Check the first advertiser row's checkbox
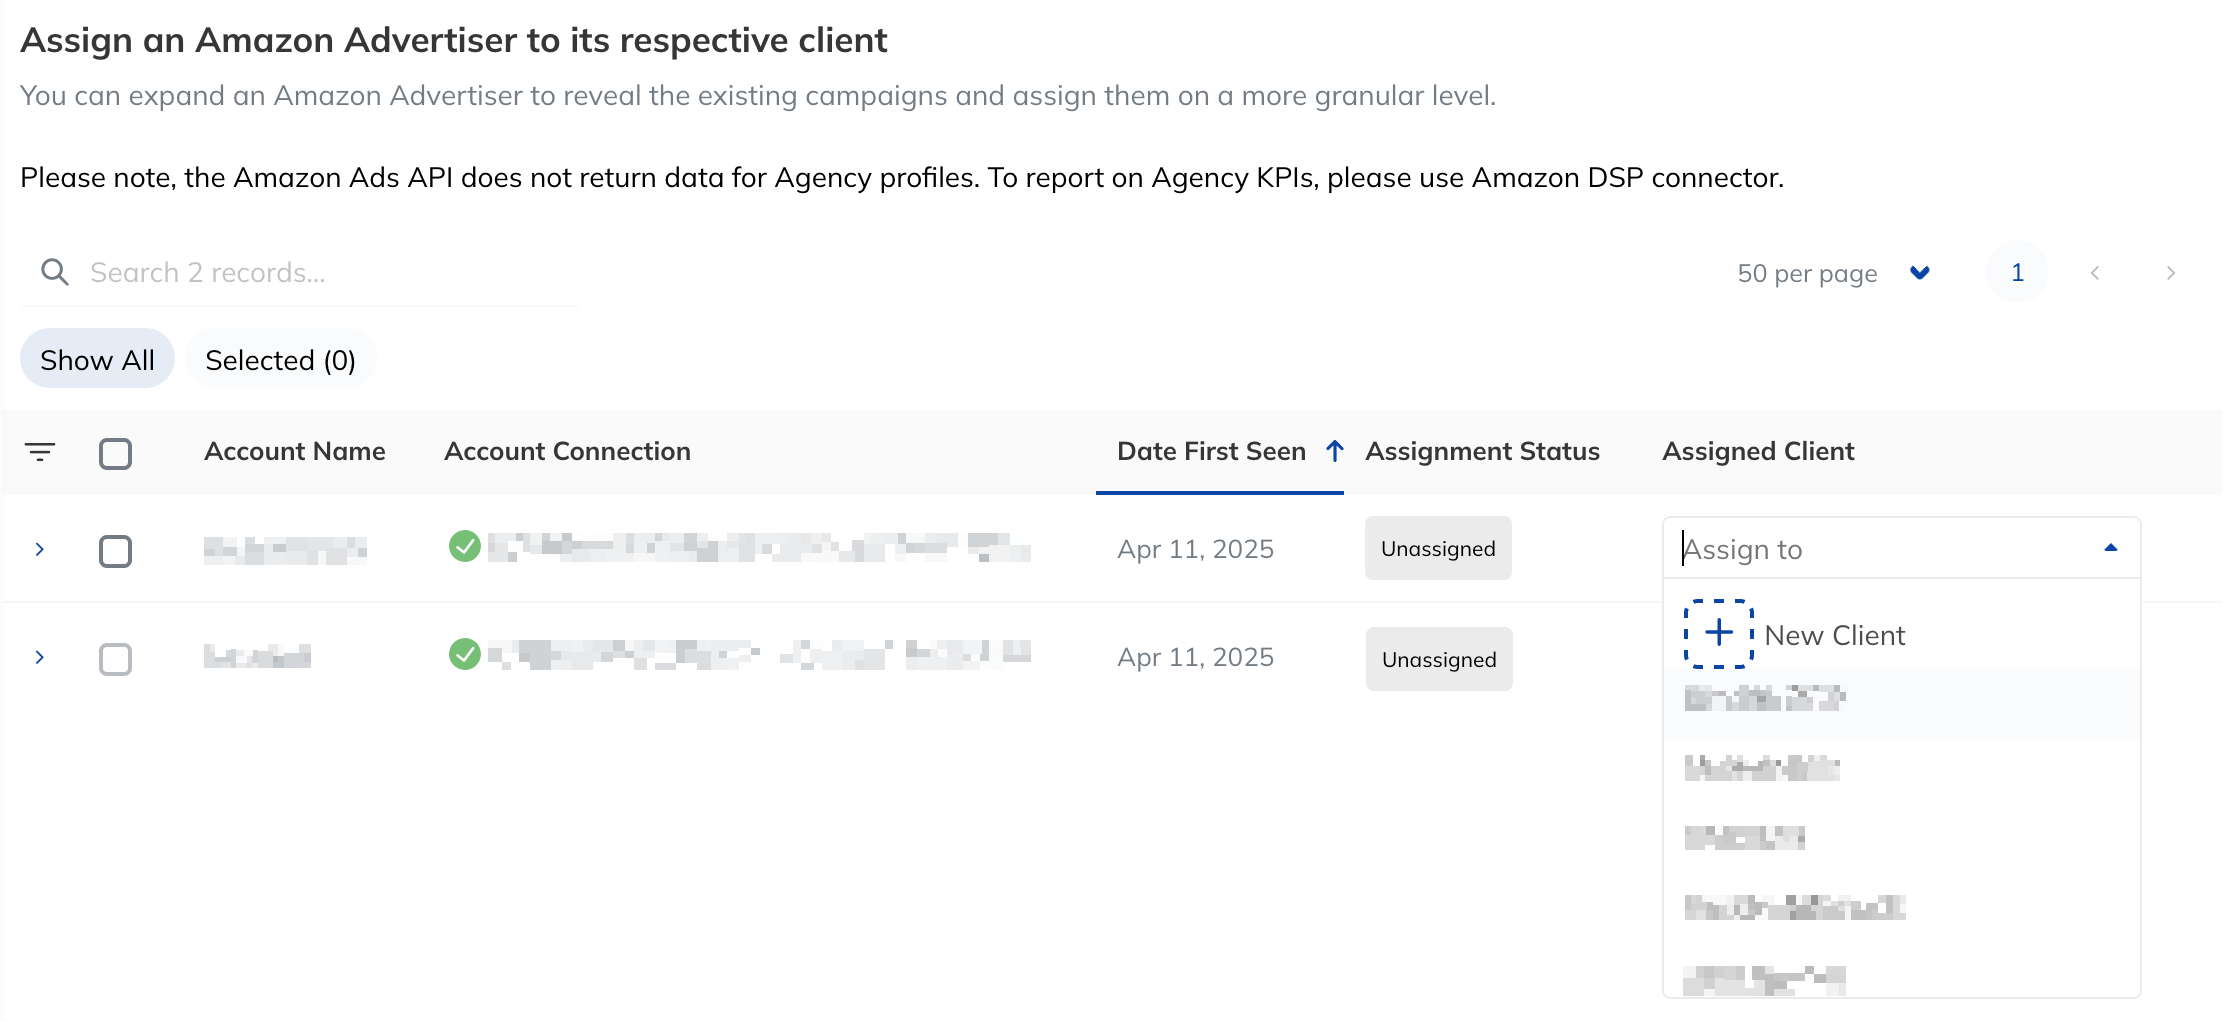The width and height of the screenshot is (2240, 1022). coord(116,550)
